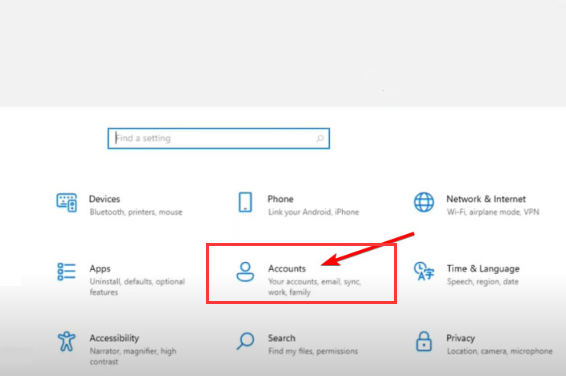This screenshot has width=566, height=376.
Task: Open the Network & Internet globe icon
Action: pyautogui.click(x=424, y=202)
